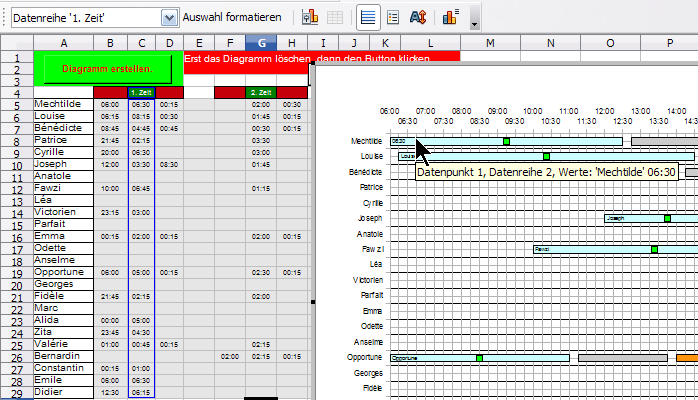Image resolution: width=698 pixels, height=400 pixels.
Task: Open the toolbar overflow options arrow
Action: (x=474, y=22)
